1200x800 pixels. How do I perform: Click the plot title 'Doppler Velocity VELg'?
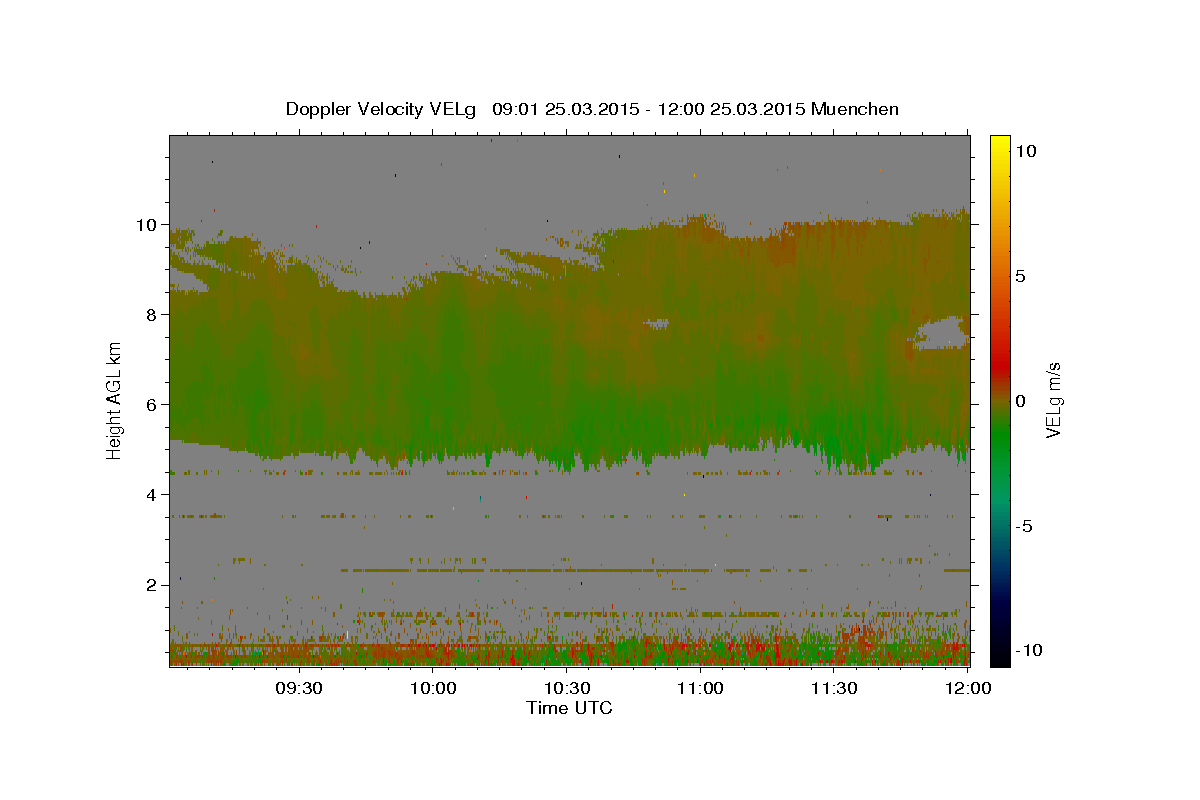coord(383,109)
